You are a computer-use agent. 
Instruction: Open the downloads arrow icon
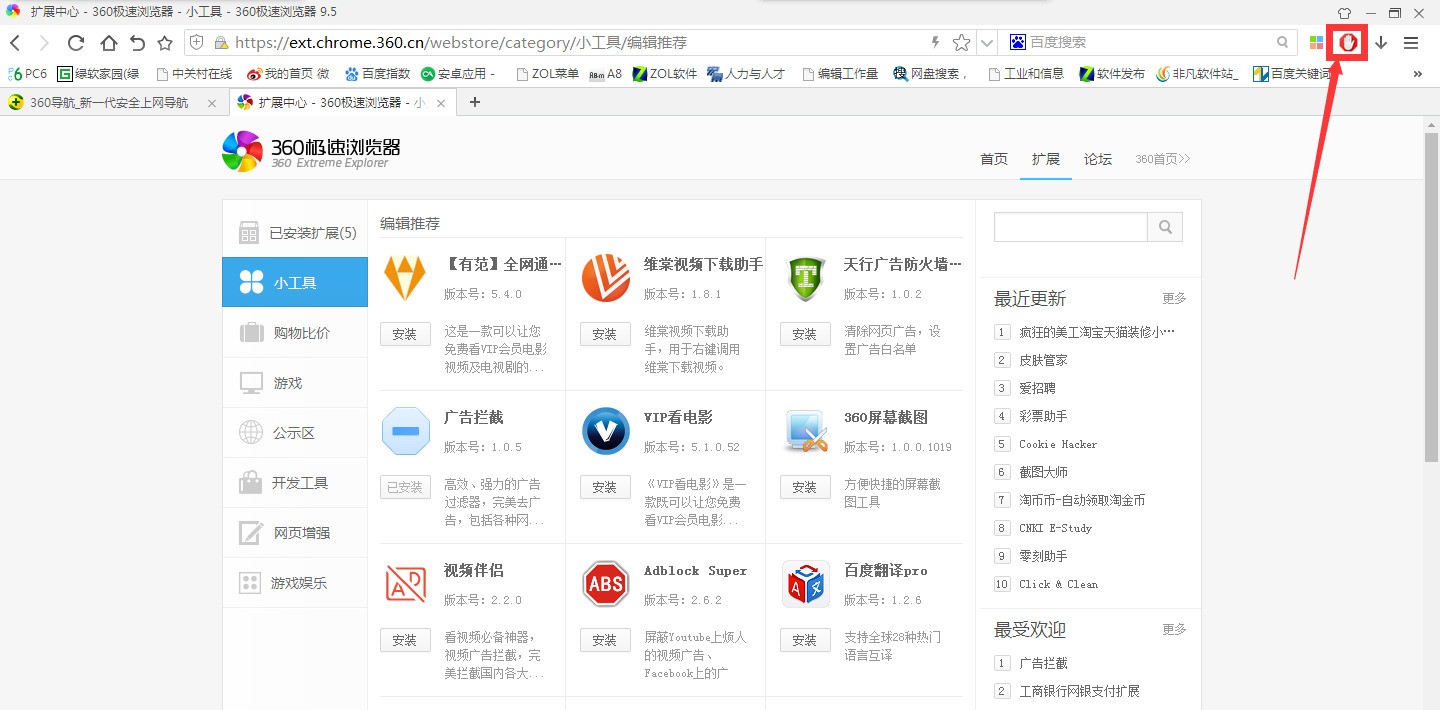point(1381,43)
